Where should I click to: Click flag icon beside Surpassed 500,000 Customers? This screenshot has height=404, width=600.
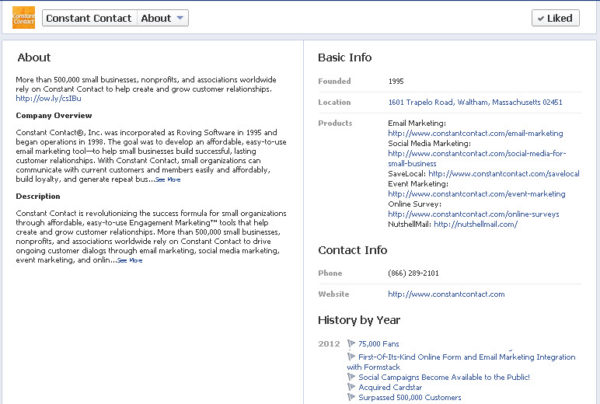click(x=351, y=397)
